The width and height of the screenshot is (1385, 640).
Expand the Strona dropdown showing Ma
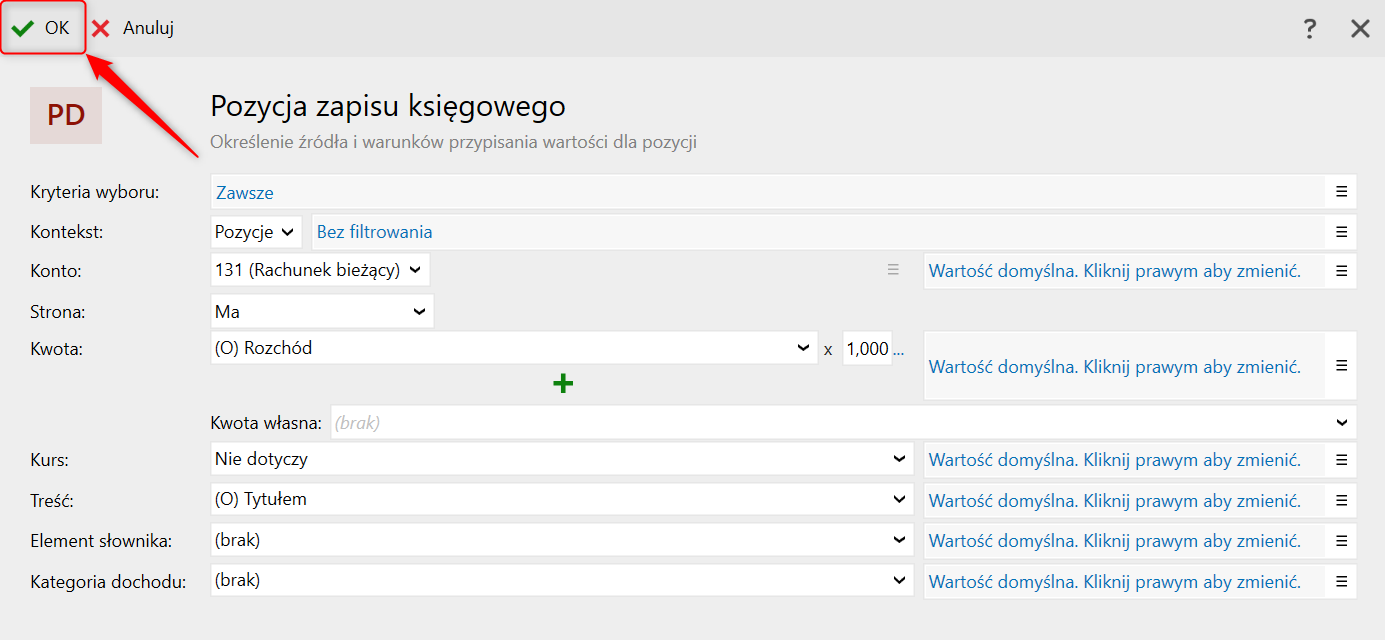[322, 312]
